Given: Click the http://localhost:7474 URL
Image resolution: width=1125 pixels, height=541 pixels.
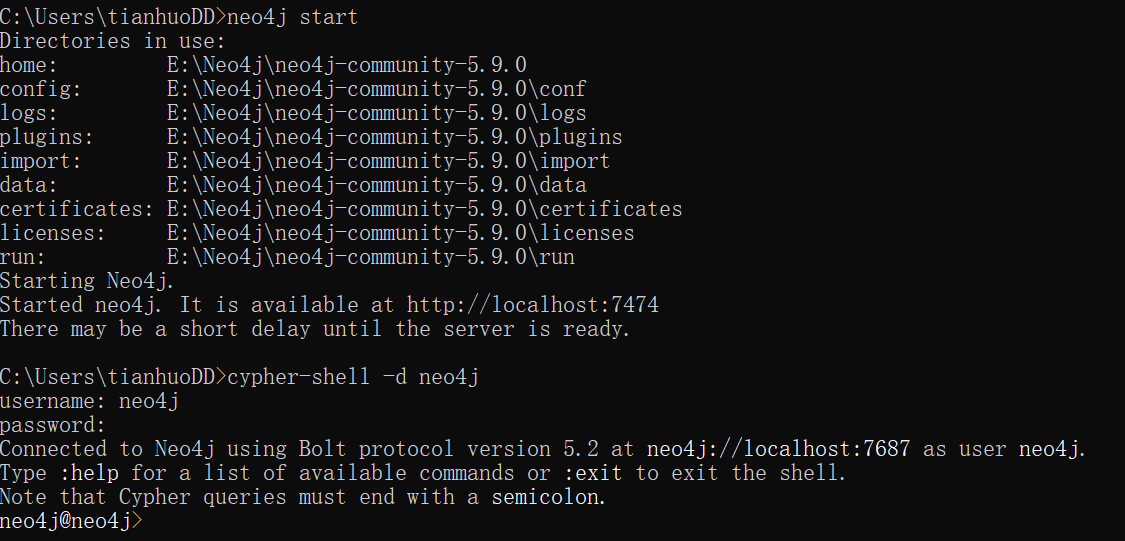Looking at the screenshot, I should [x=532, y=305].
